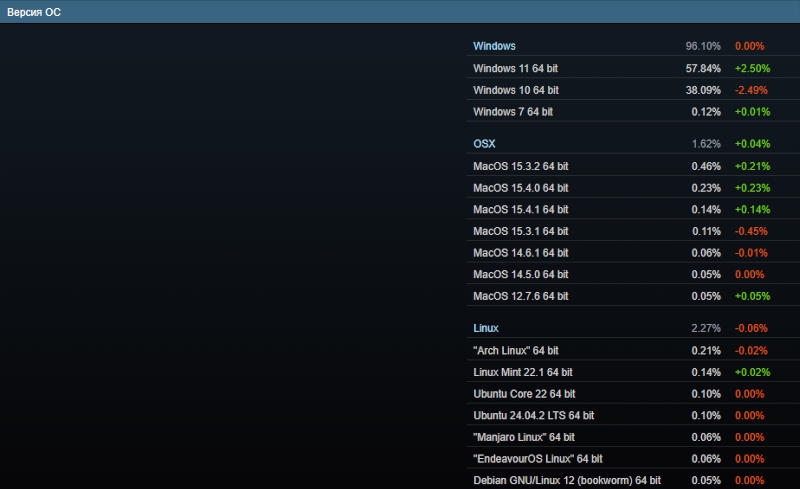This screenshot has height=489, width=800.
Task: Collapse the Windows category heading
Action: 494,46
